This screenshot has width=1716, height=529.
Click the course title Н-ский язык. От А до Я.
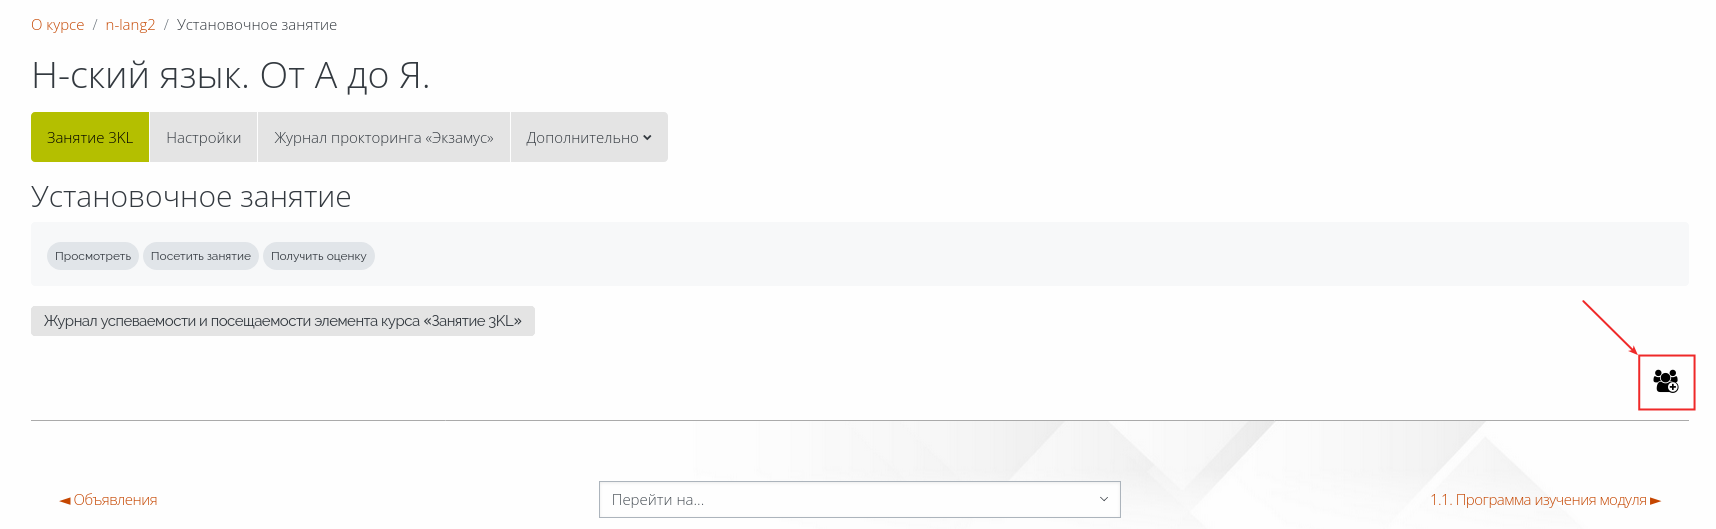point(231,76)
